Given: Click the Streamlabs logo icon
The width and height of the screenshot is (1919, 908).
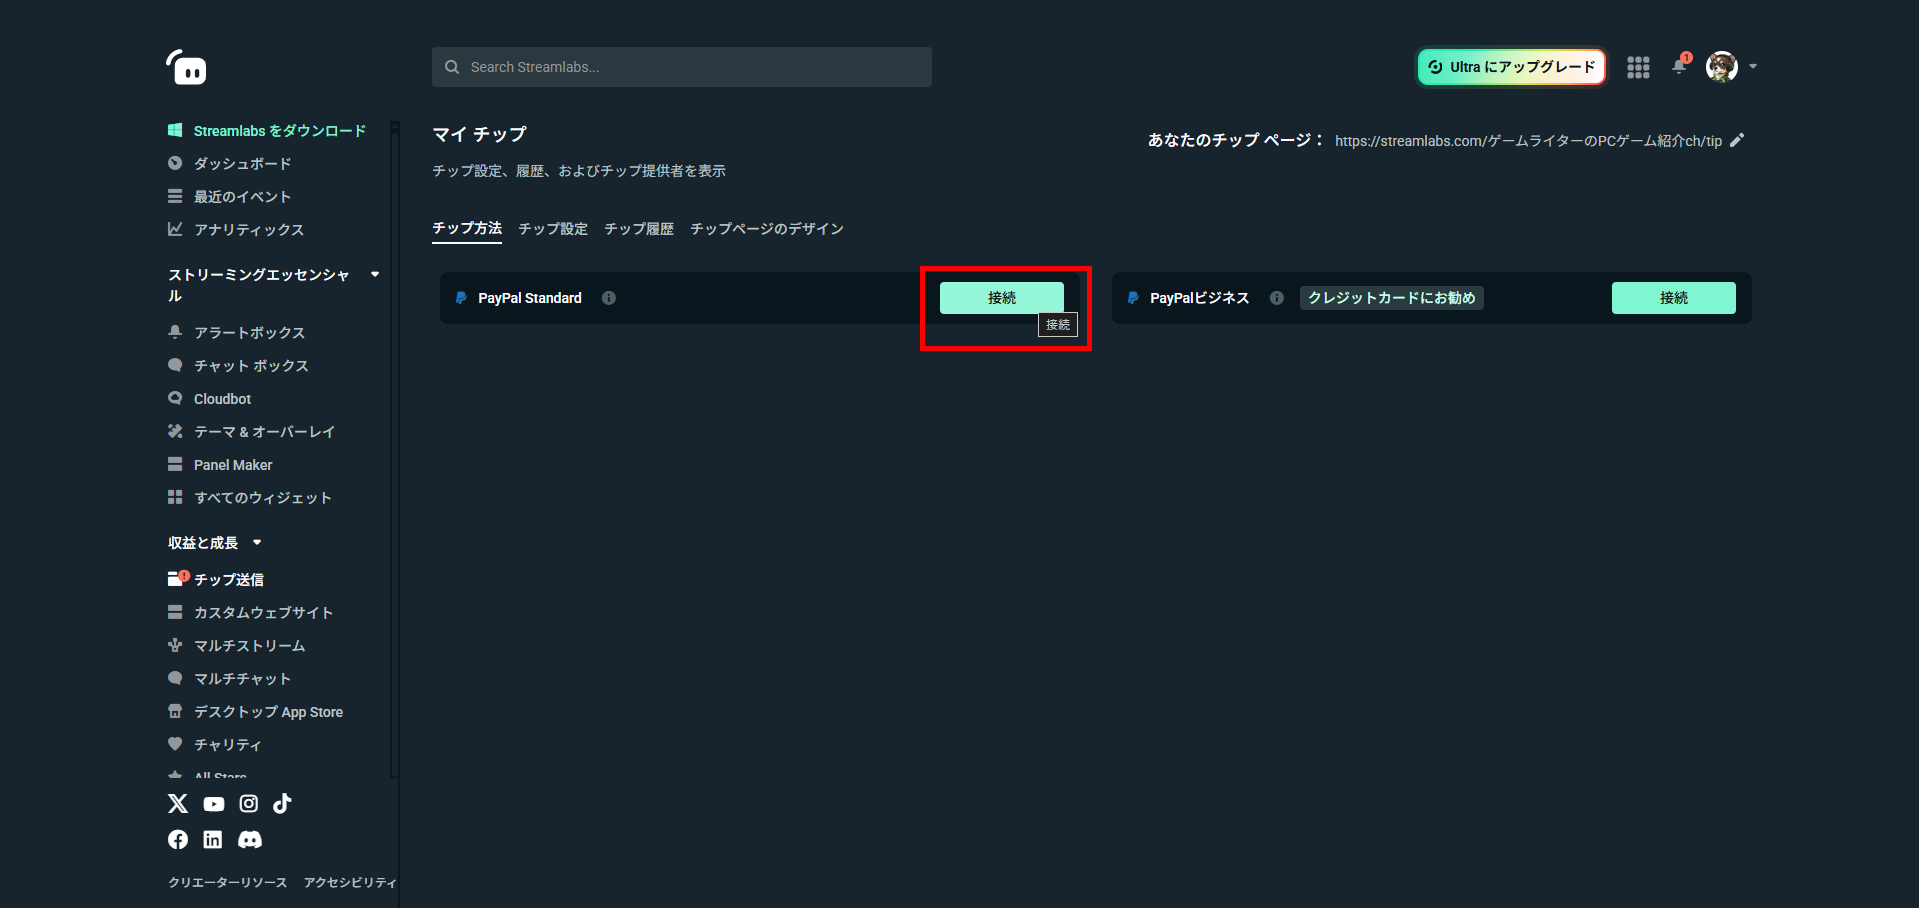Looking at the screenshot, I should tap(186, 67).
